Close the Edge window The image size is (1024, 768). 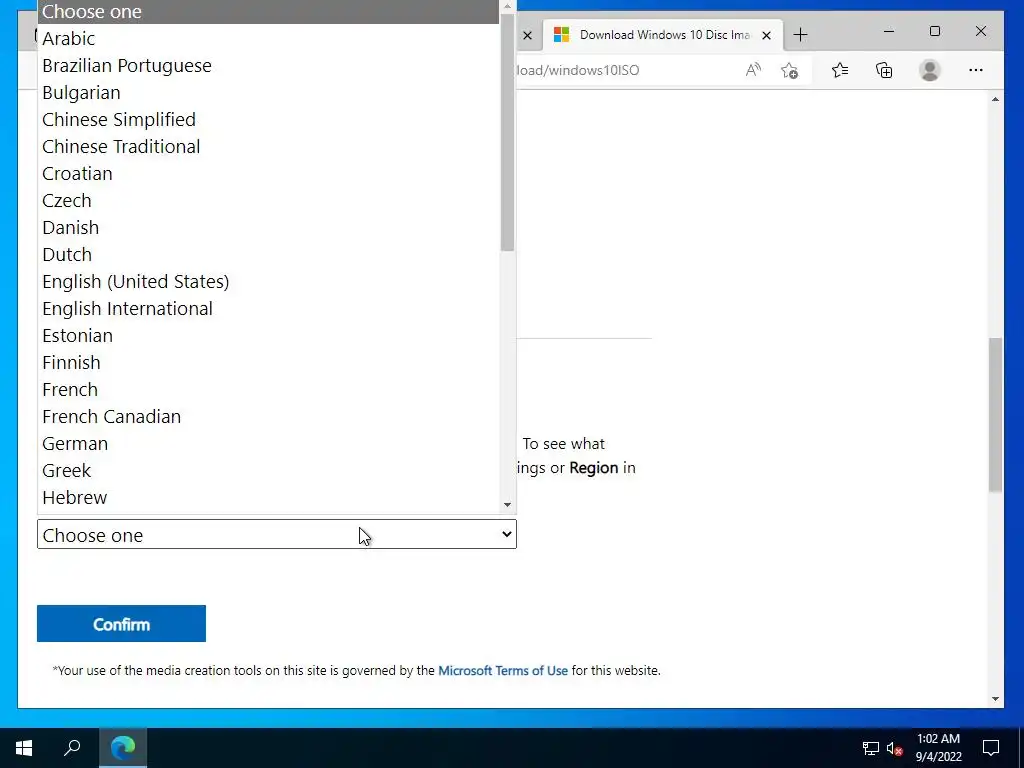(981, 31)
